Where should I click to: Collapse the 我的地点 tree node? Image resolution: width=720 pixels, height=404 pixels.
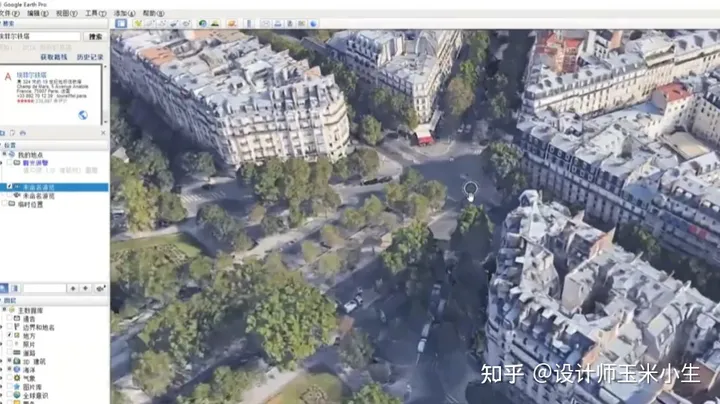click(4, 155)
